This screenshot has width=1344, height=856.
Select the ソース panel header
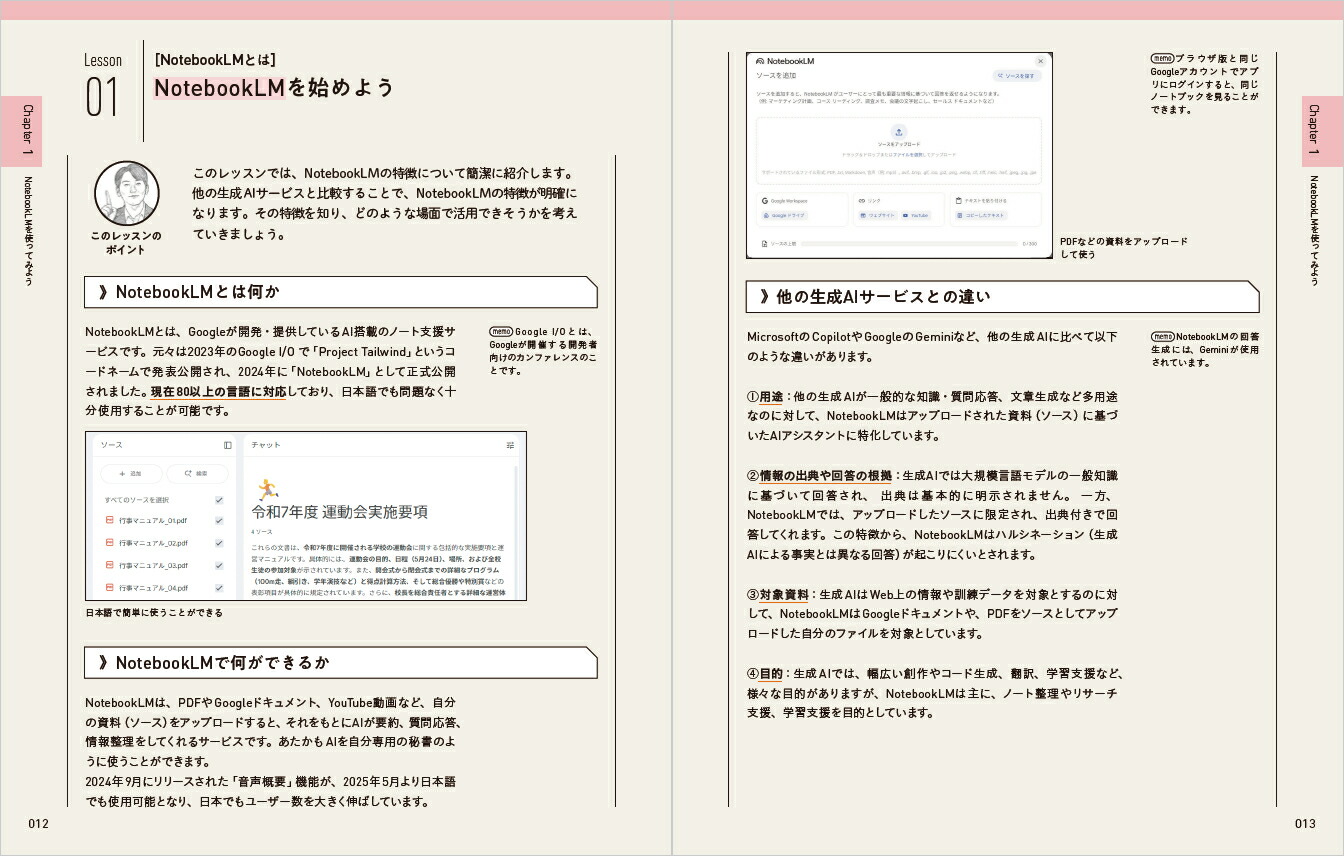click(112, 445)
